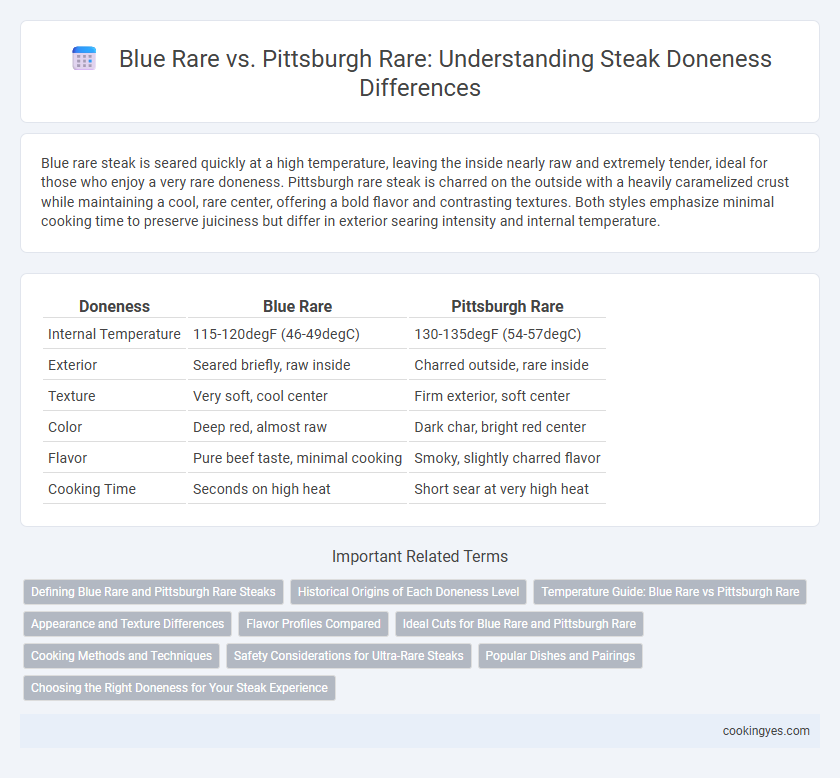Viewport: 840px width, 778px height.
Task: Click the intro paragraph about blue rare steak
Action: click(x=415, y=192)
